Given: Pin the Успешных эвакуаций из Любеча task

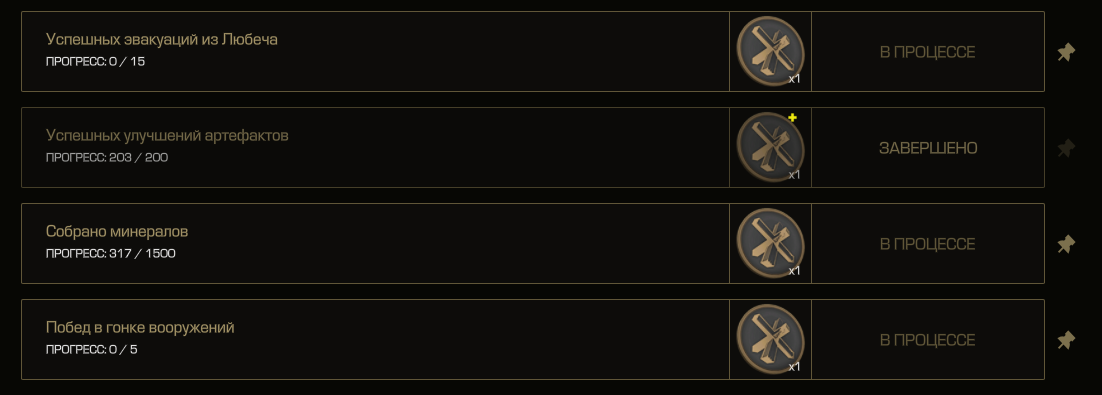Looking at the screenshot, I should click(x=1066, y=52).
